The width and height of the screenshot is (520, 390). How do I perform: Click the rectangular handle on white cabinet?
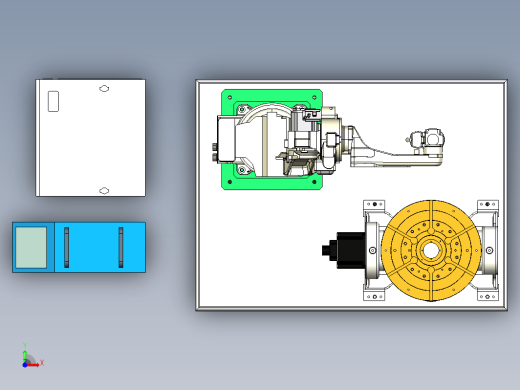pyautogui.click(x=53, y=101)
